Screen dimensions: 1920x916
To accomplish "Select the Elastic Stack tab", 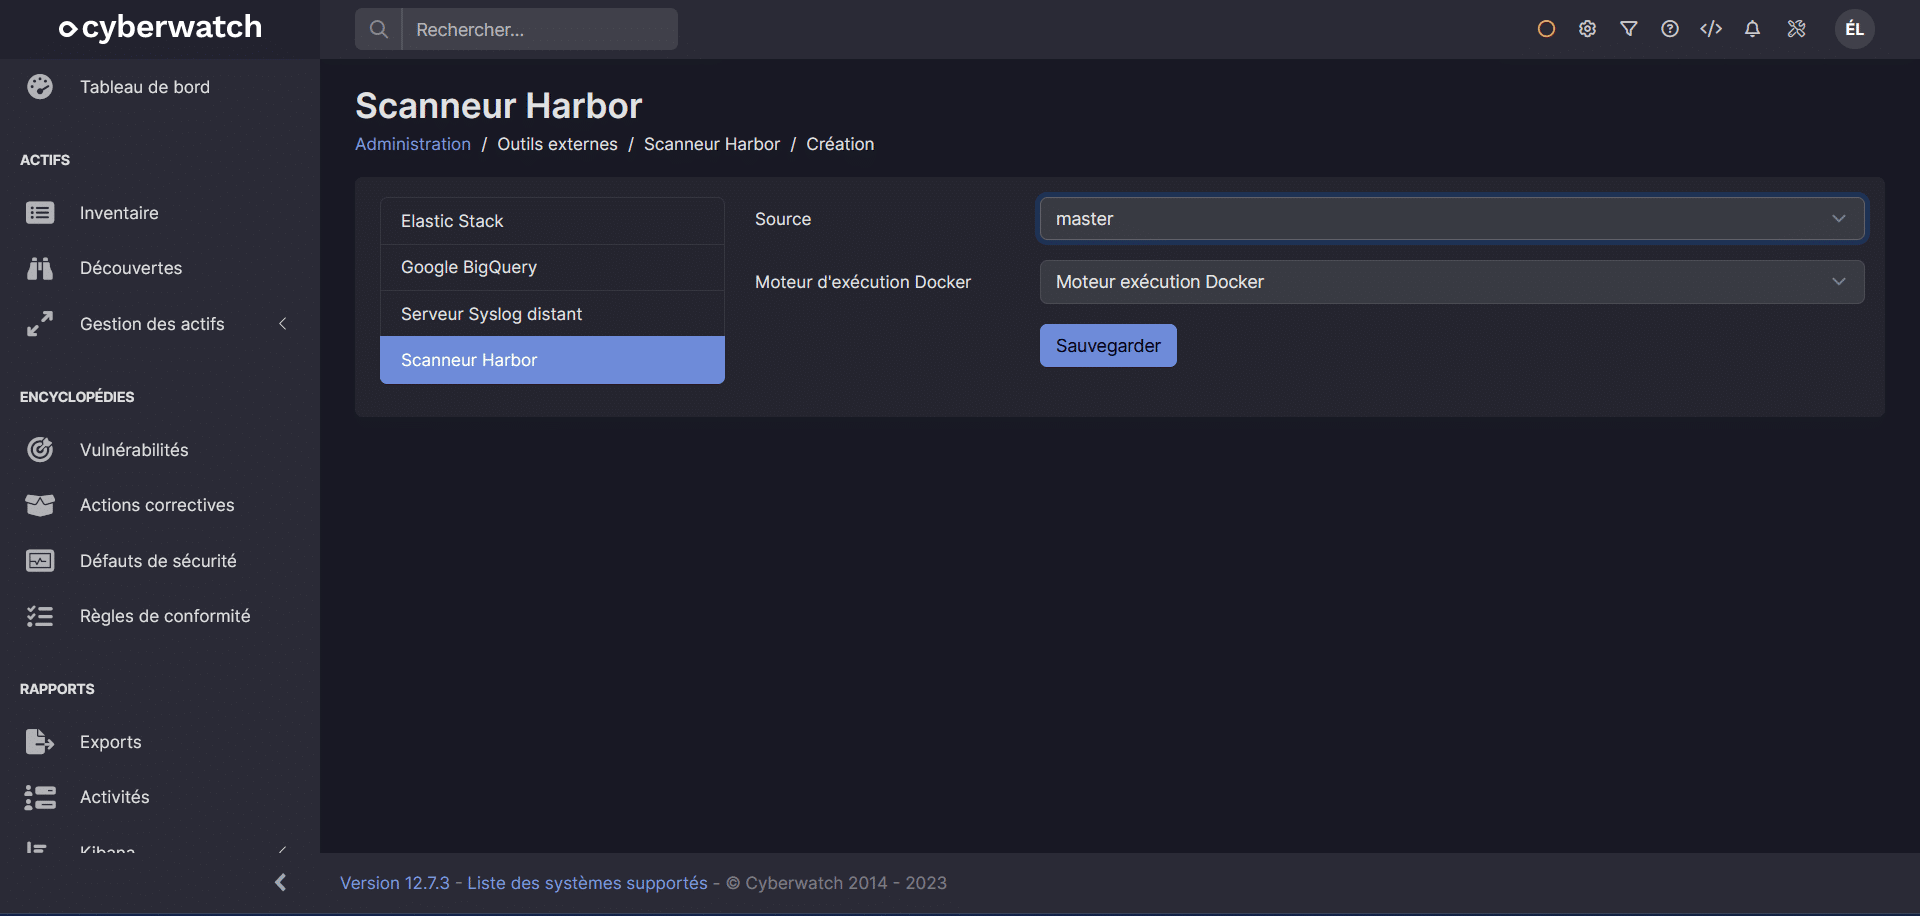I will tap(552, 221).
